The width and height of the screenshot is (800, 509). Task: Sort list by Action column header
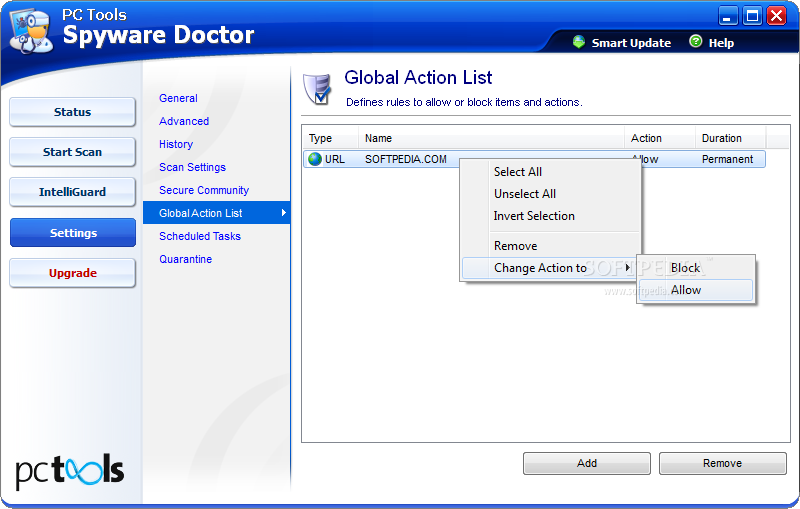click(x=660, y=138)
